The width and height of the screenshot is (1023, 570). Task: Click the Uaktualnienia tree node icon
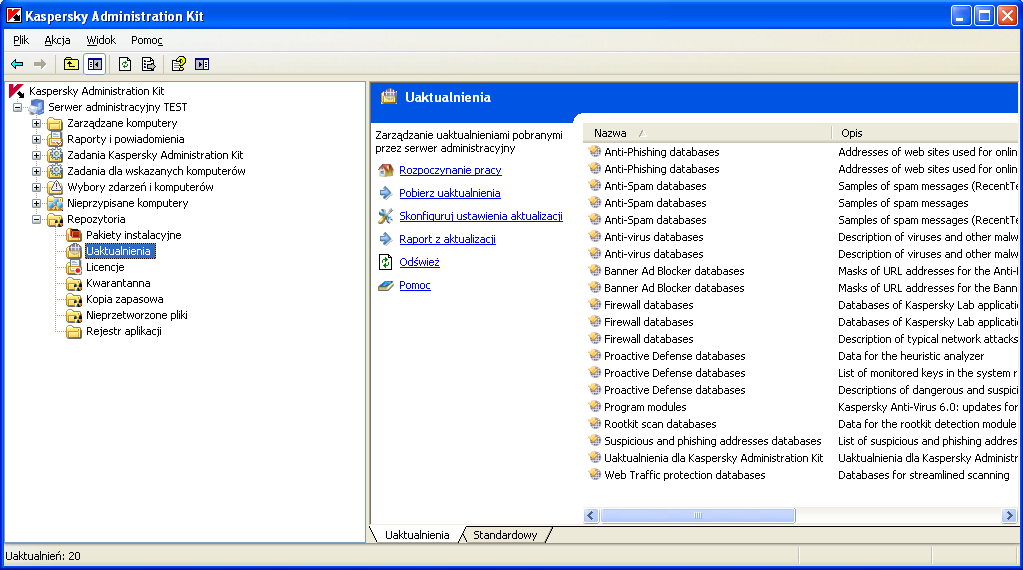tap(74, 251)
